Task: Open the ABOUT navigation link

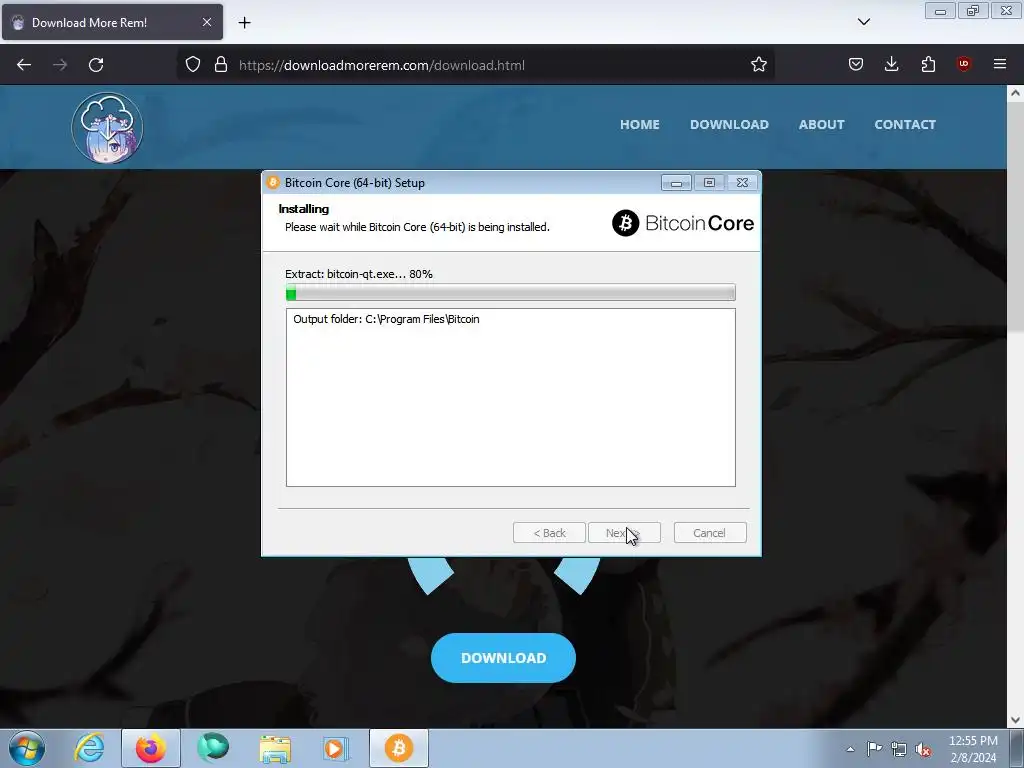Action: coord(822,124)
